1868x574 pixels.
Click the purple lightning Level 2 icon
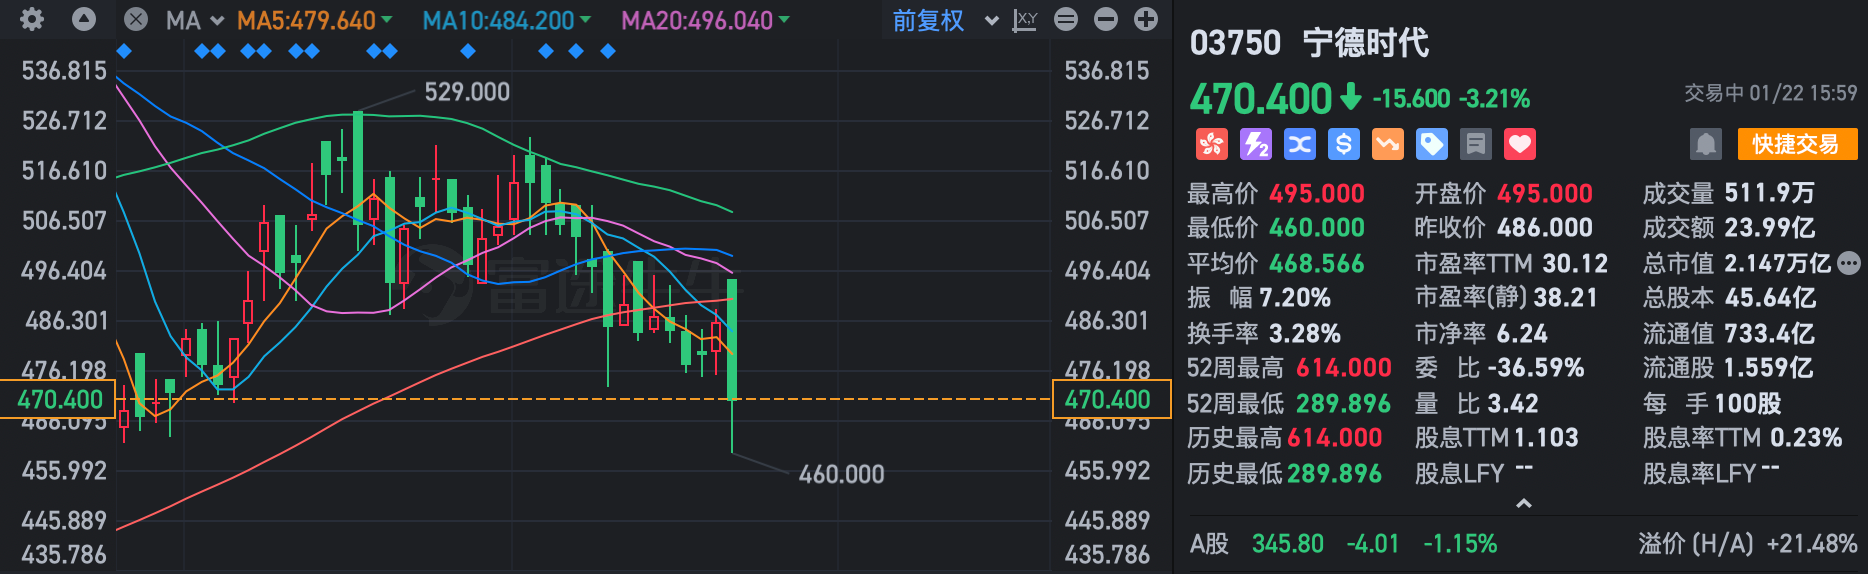[x=1256, y=144]
